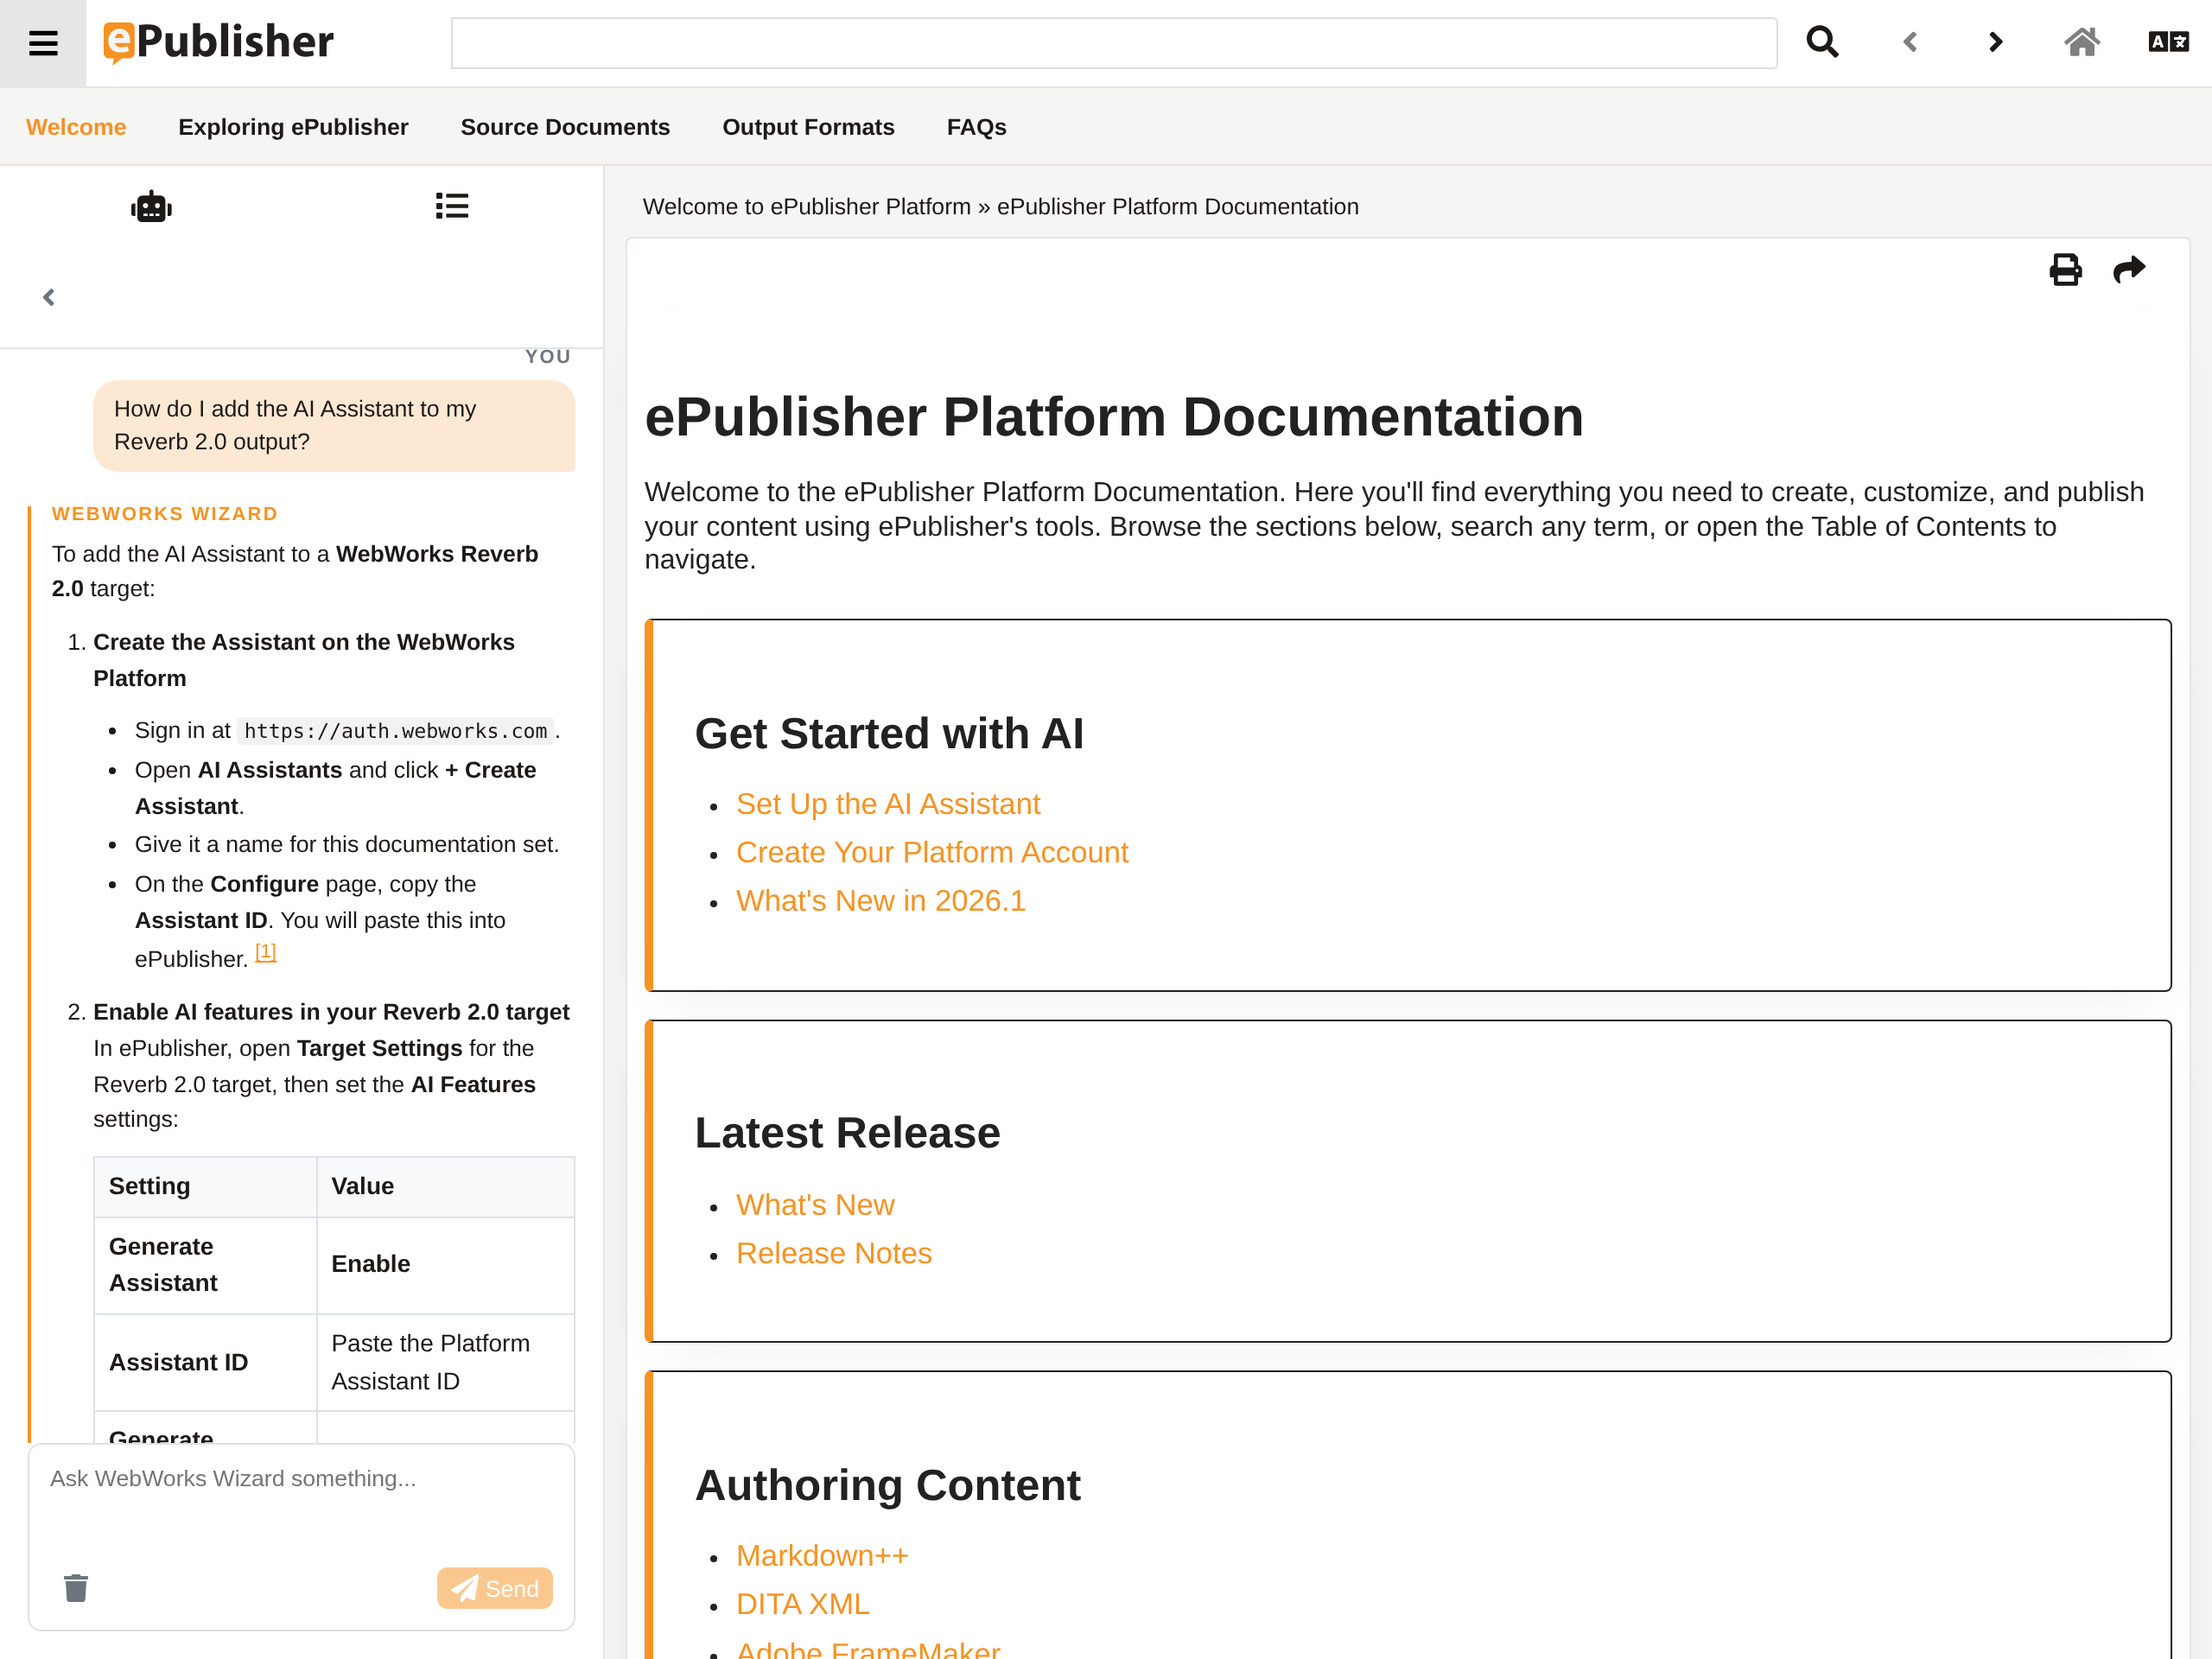Click the ePublisher logo
2212x1659 pixels.
tap(218, 42)
